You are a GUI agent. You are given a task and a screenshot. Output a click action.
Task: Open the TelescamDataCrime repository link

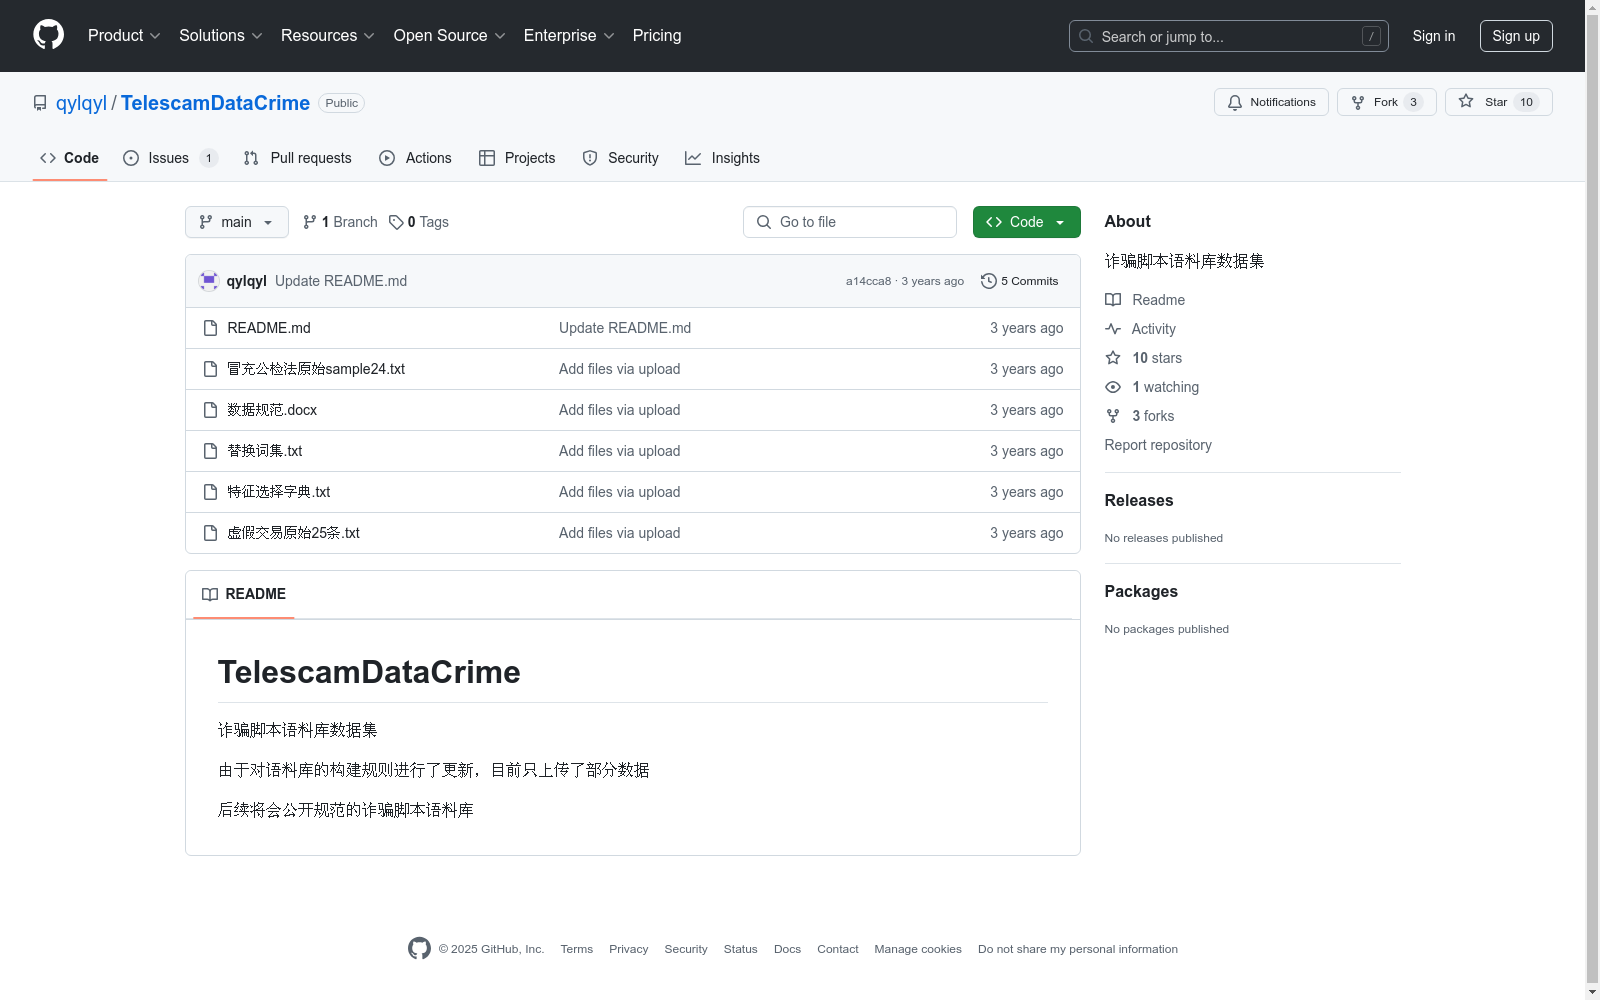215,103
